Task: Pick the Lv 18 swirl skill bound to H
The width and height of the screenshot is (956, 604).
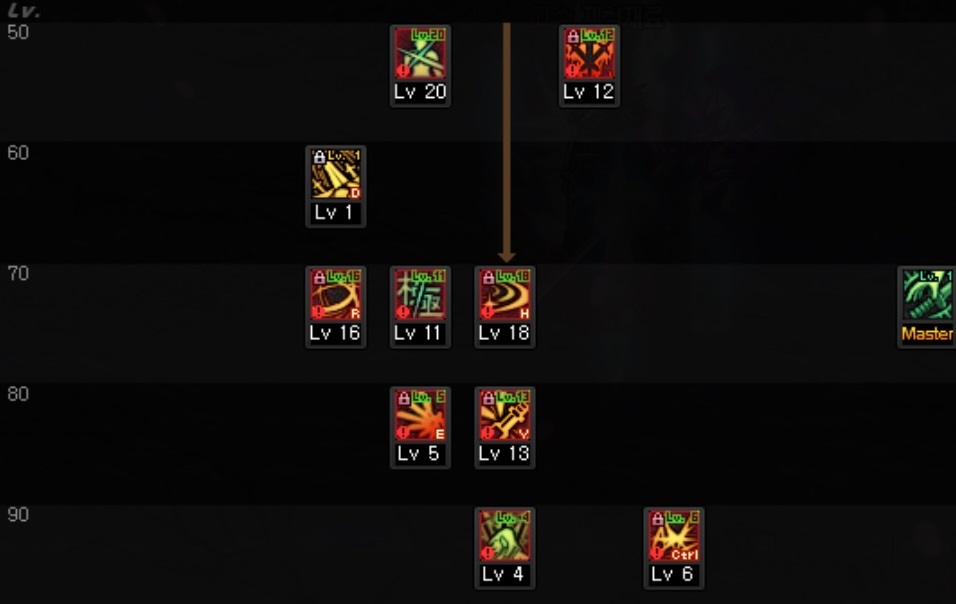Action: (505, 294)
